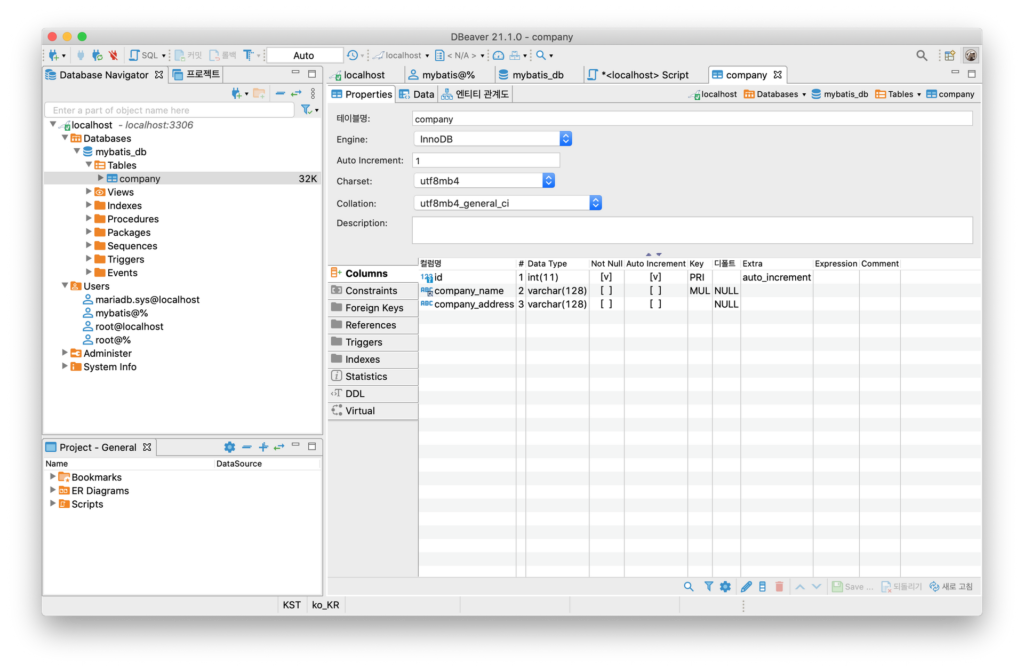Open the Project panel gear settings icon
Screen dimensions: 1024x671
(229, 447)
